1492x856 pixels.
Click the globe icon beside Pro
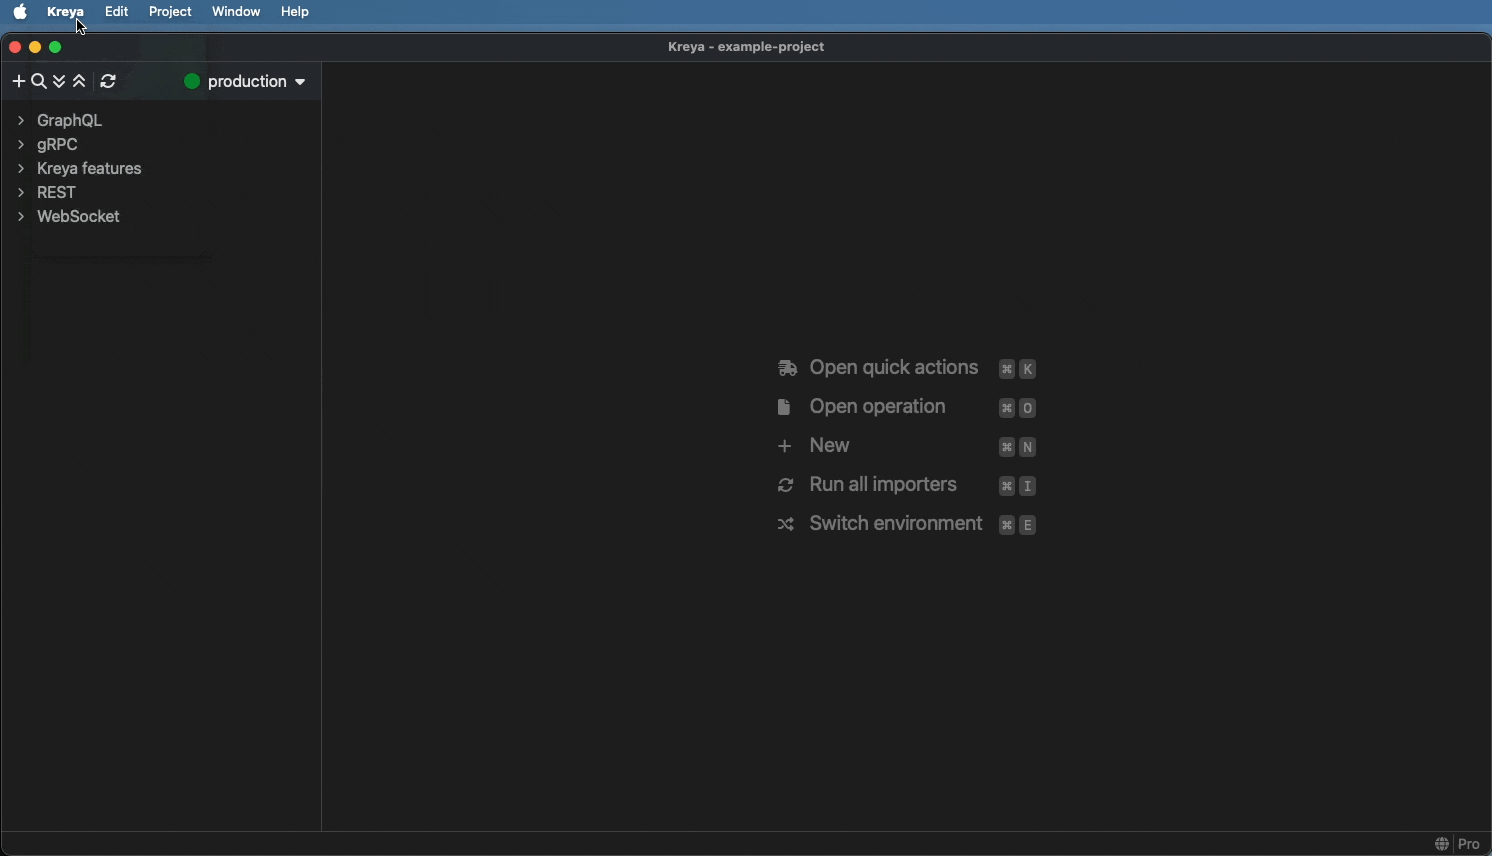click(x=1442, y=844)
